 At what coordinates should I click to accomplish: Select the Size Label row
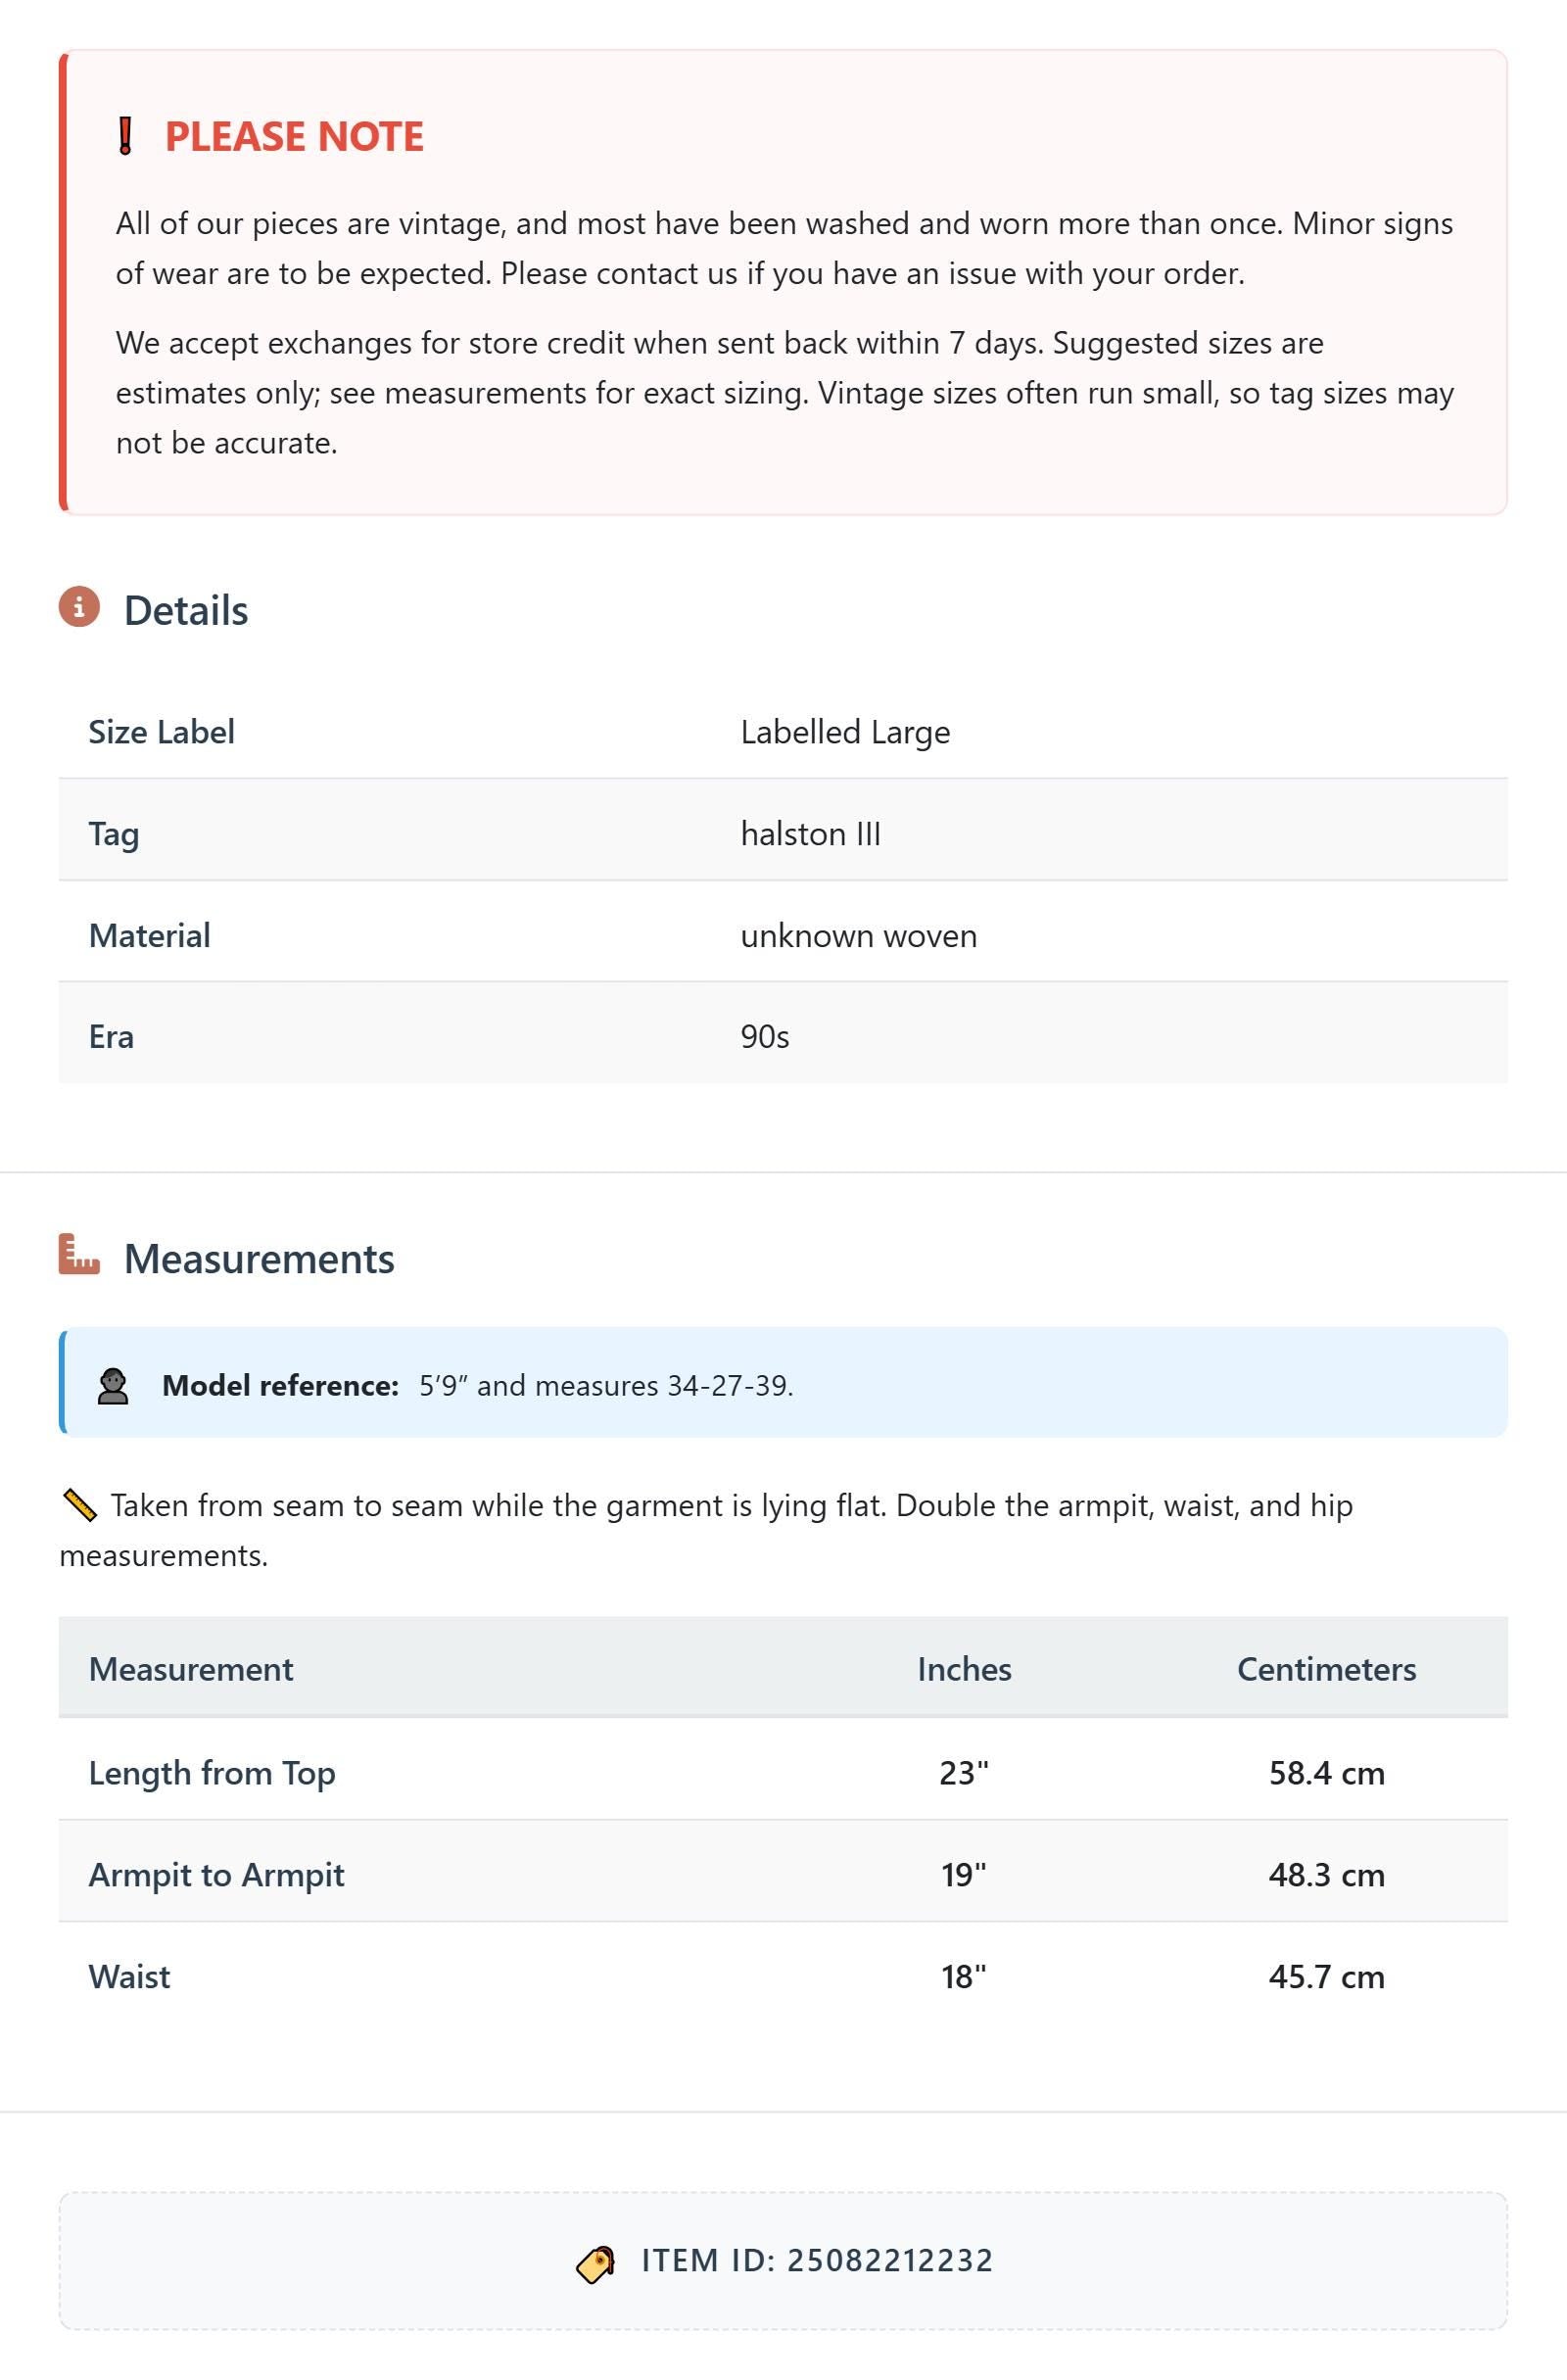point(783,731)
